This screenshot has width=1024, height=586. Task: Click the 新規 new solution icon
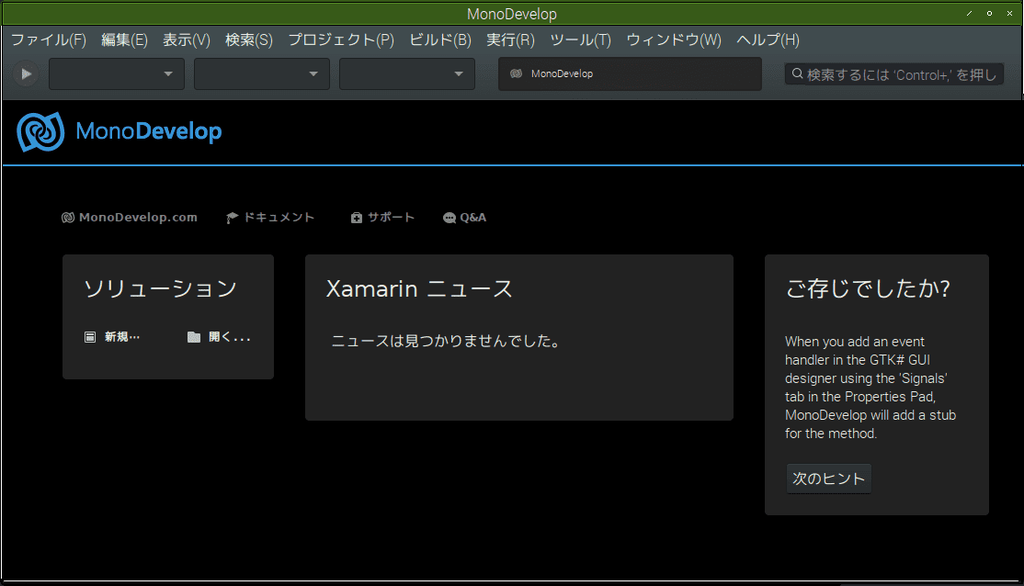pyautogui.click(x=89, y=337)
